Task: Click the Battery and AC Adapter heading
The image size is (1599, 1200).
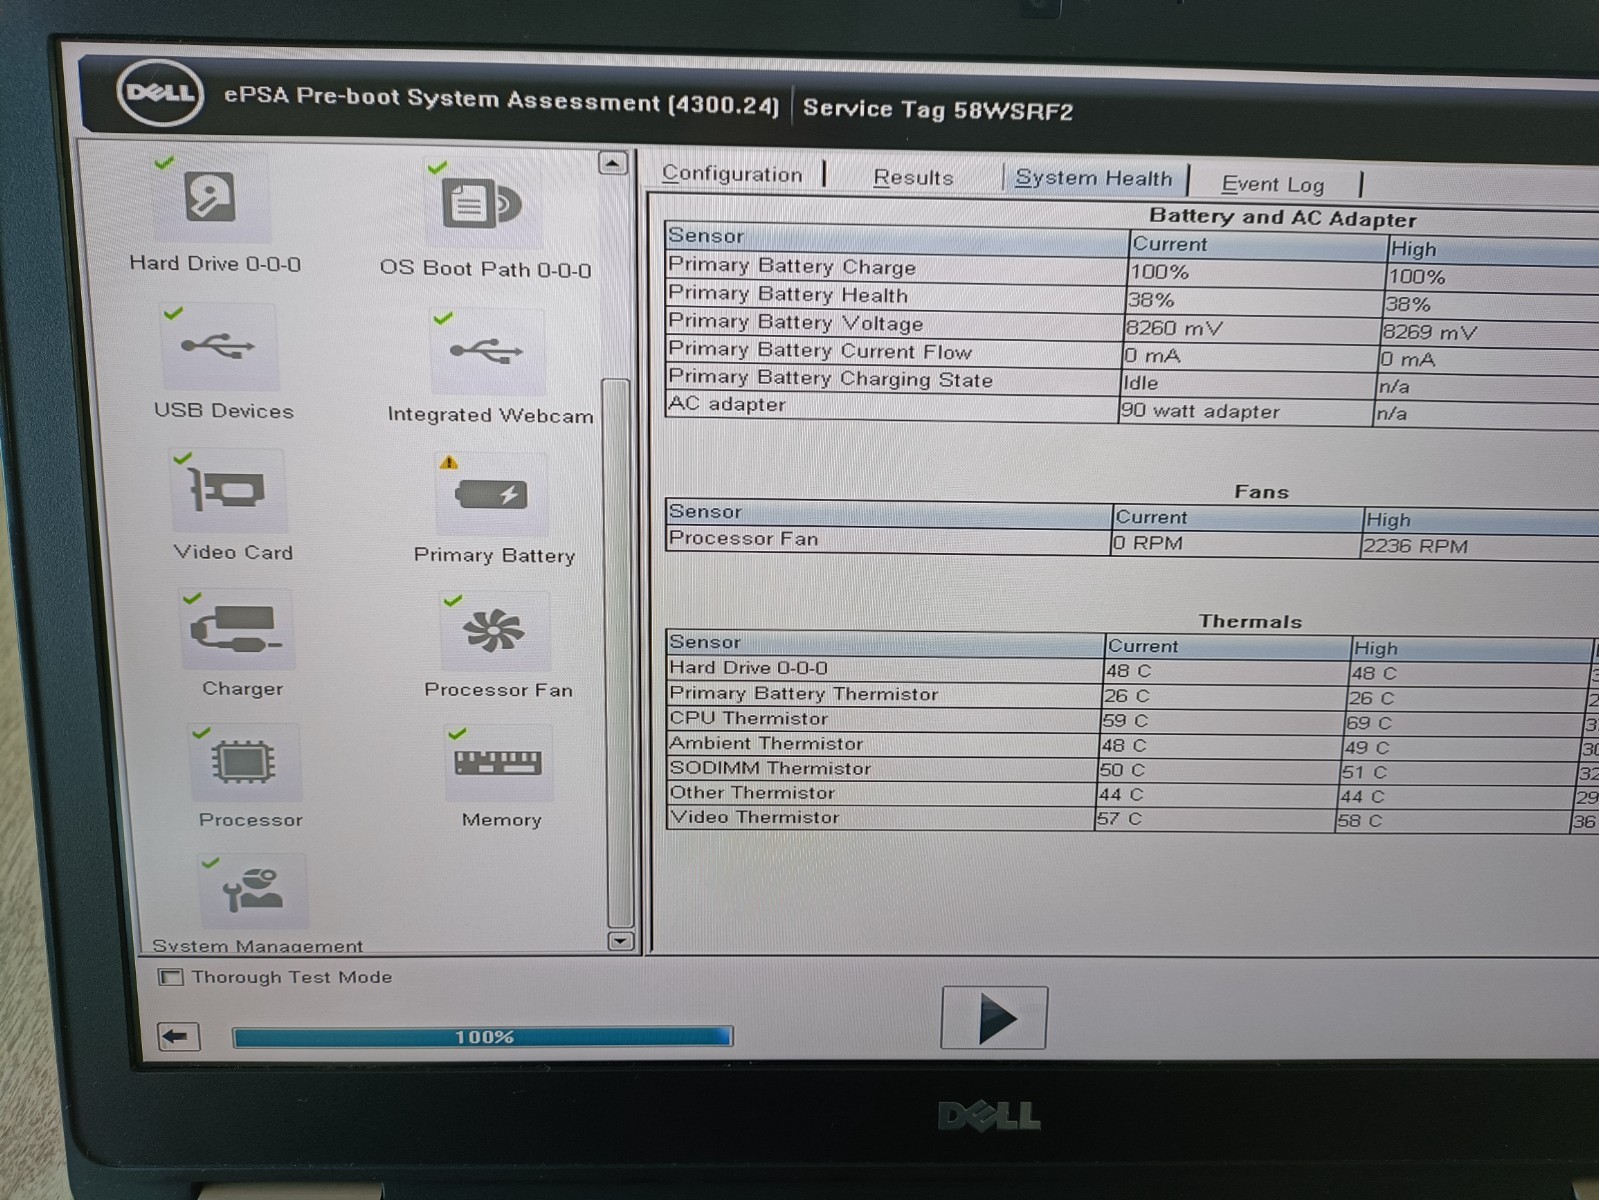Action: pyautogui.click(x=1282, y=217)
